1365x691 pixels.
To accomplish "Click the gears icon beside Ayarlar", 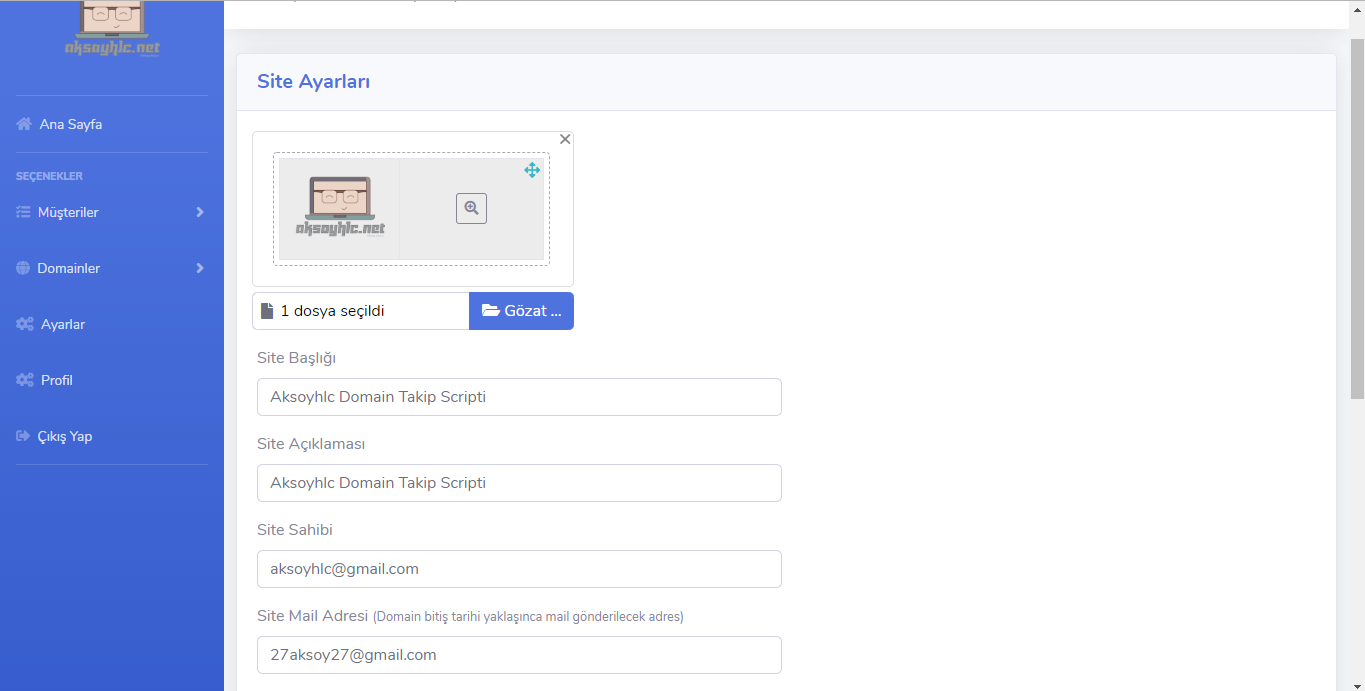I will tap(25, 324).
